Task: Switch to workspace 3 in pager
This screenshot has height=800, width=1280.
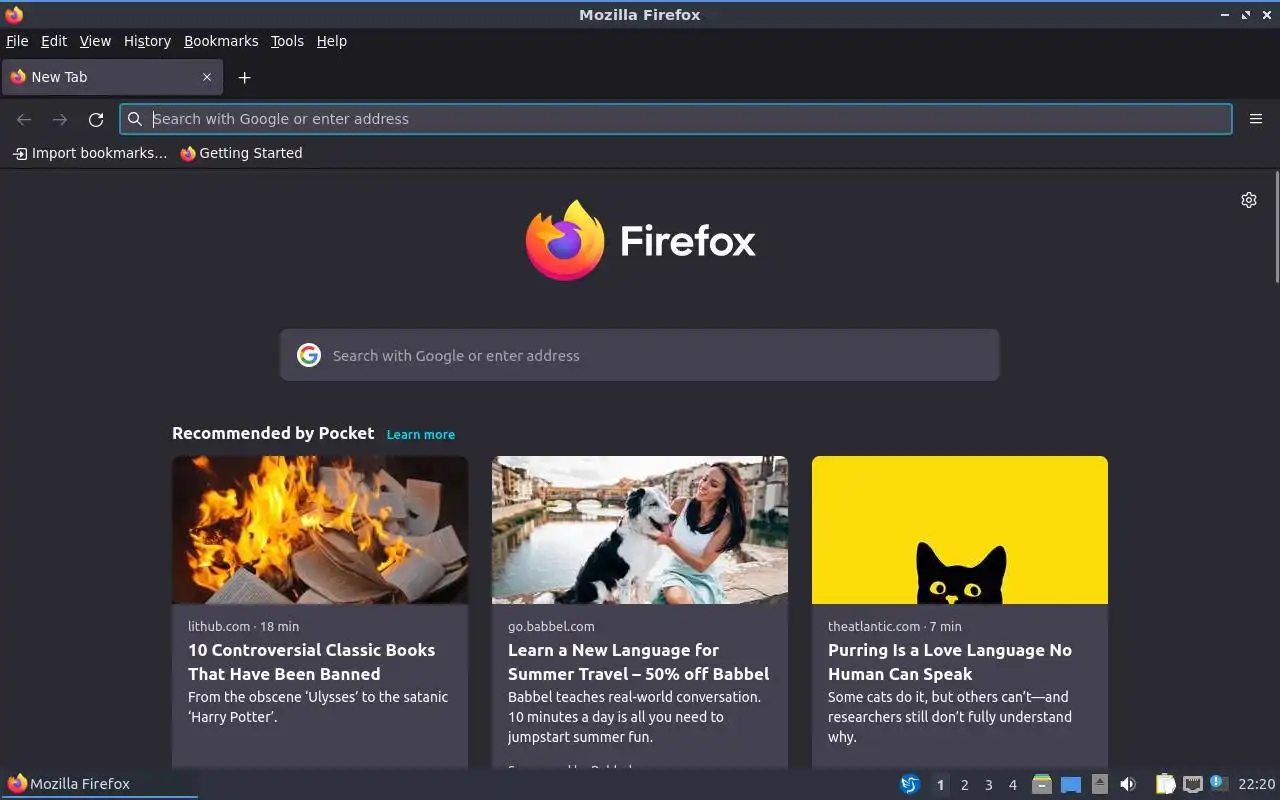Action: tap(988, 784)
